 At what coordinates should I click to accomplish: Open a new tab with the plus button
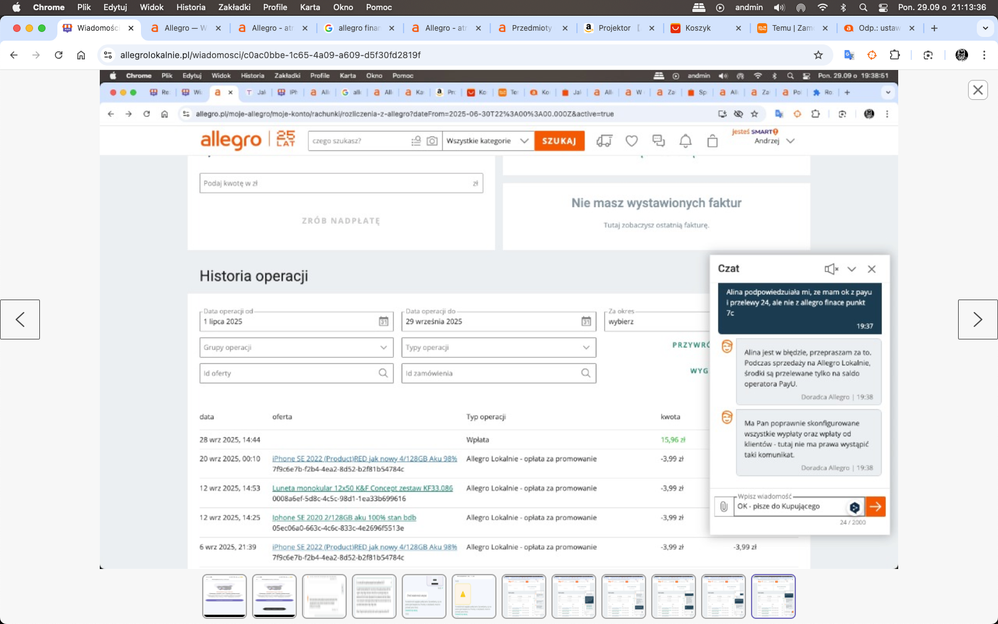pos(934,28)
